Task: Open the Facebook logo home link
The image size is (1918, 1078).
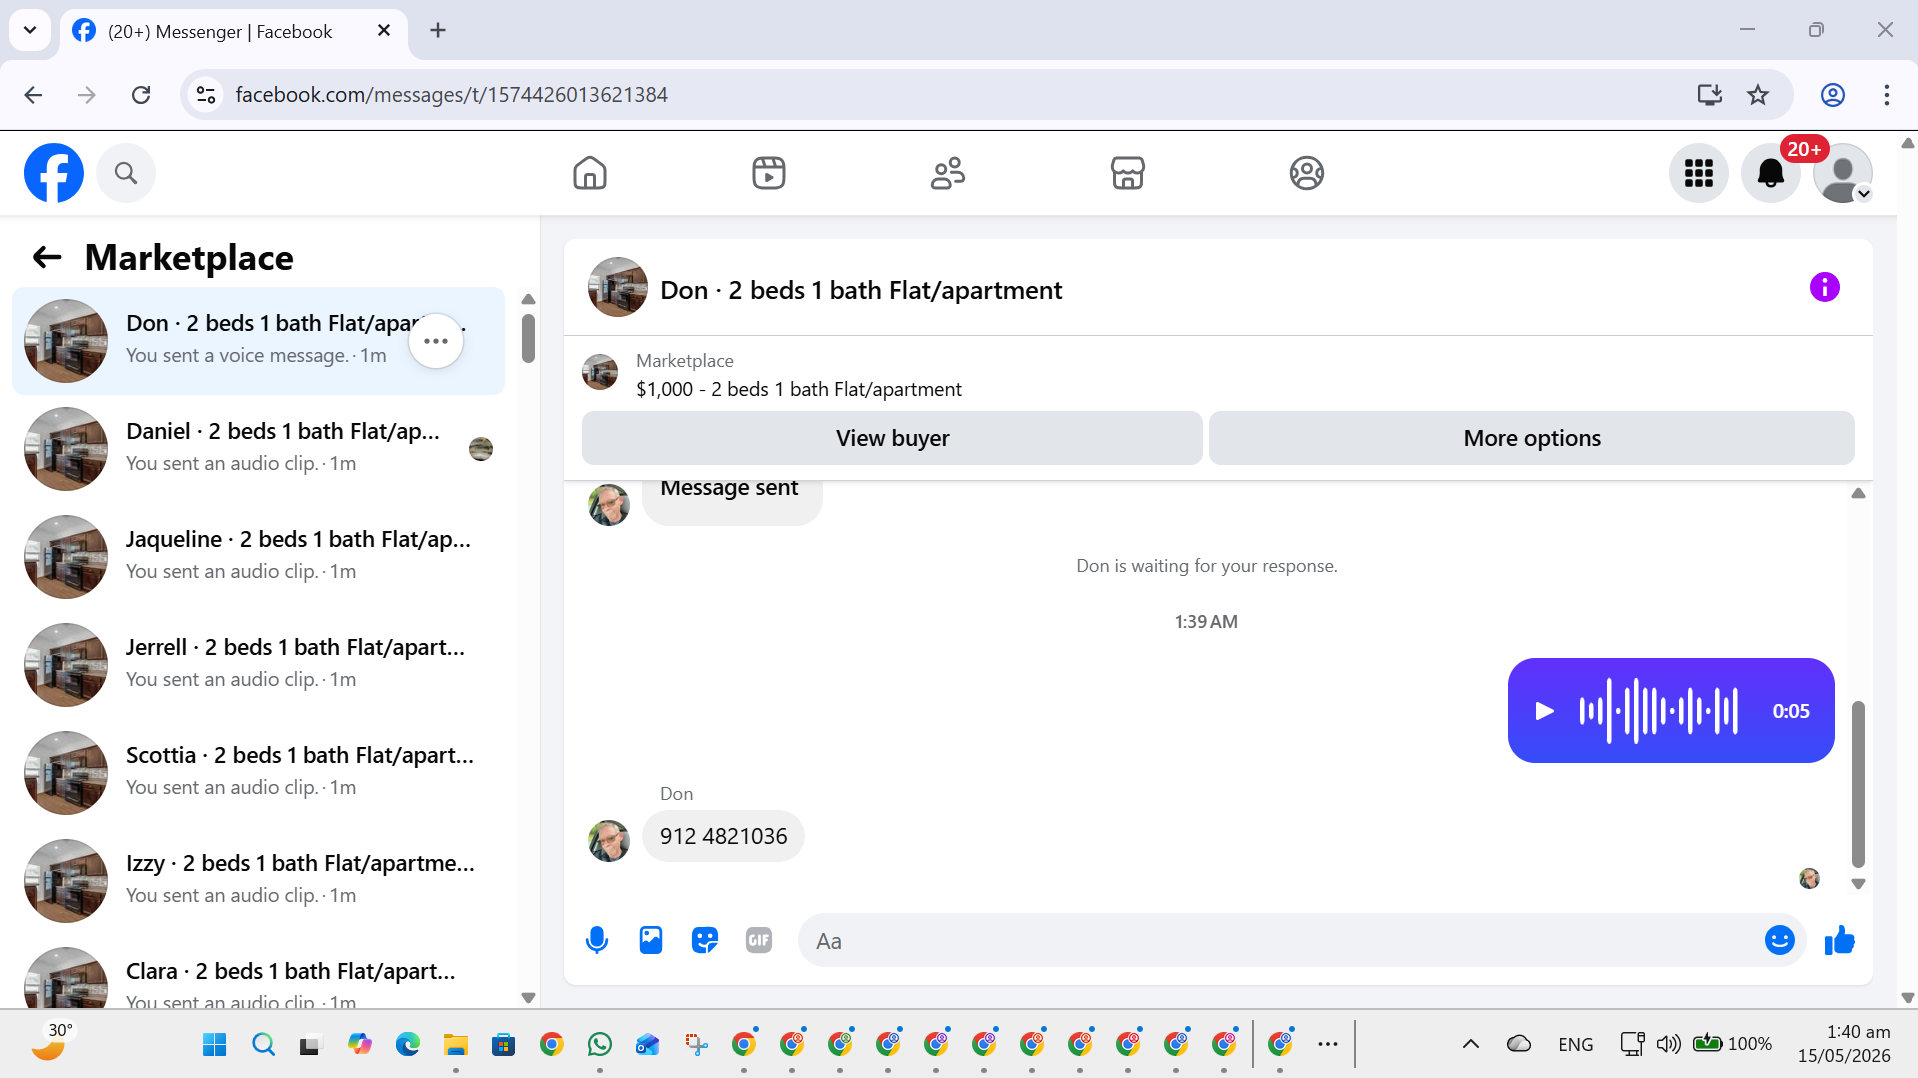Action: click(x=54, y=173)
